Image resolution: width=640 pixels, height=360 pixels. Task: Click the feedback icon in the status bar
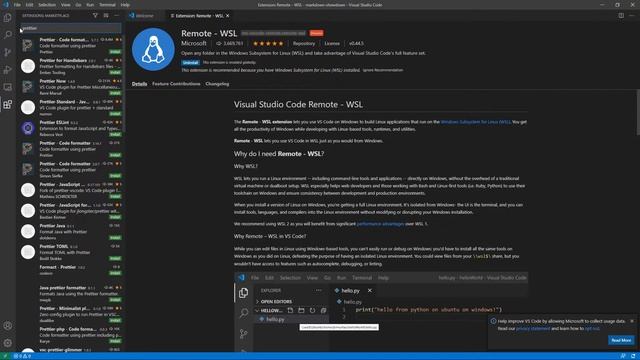pos(623,356)
